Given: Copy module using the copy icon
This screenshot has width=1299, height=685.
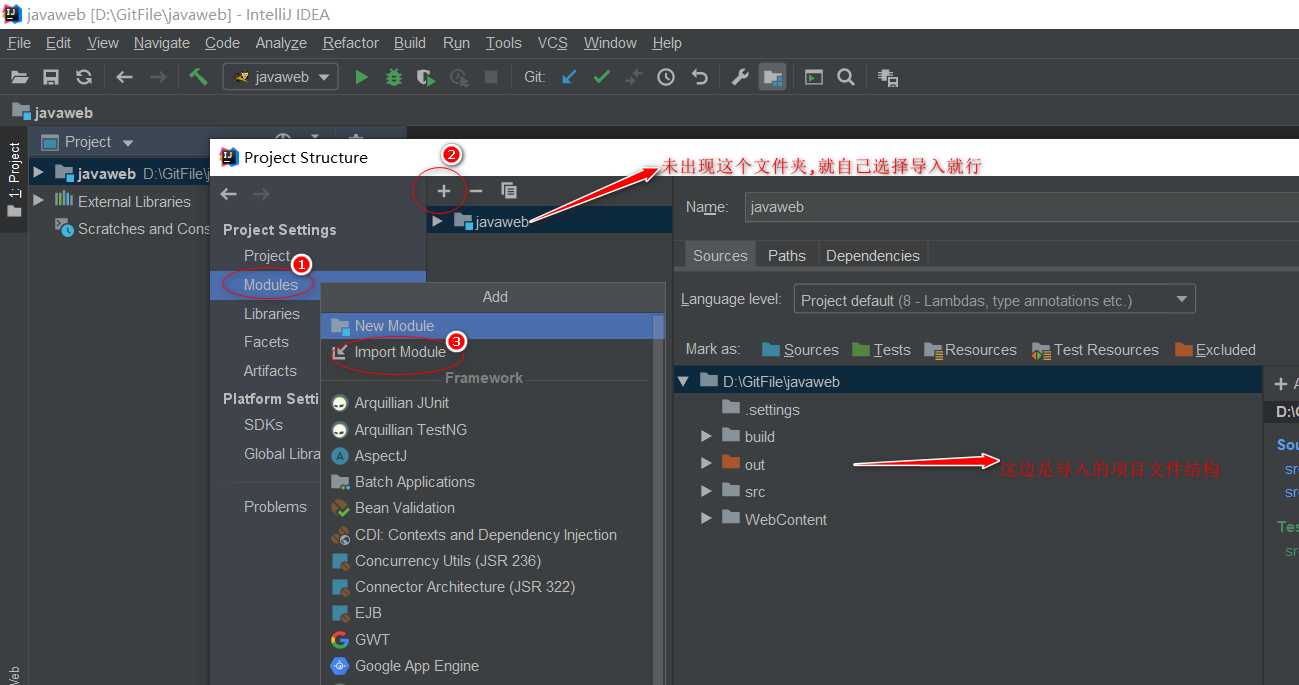Looking at the screenshot, I should tap(508, 190).
